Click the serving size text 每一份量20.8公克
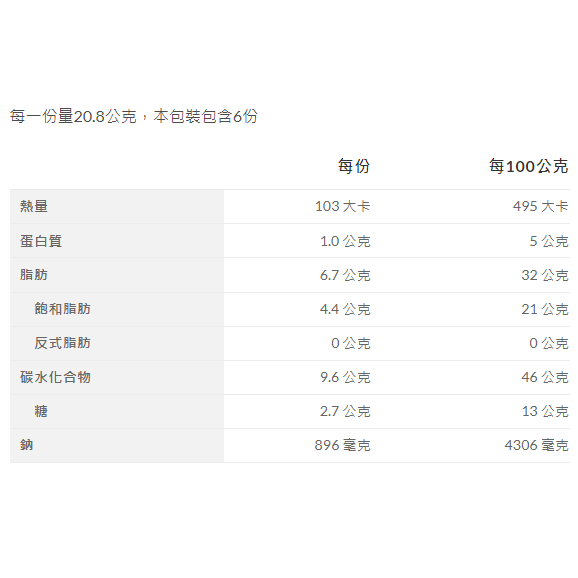Image resolution: width=578 pixels, height=578 pixels. click(73, 116)
